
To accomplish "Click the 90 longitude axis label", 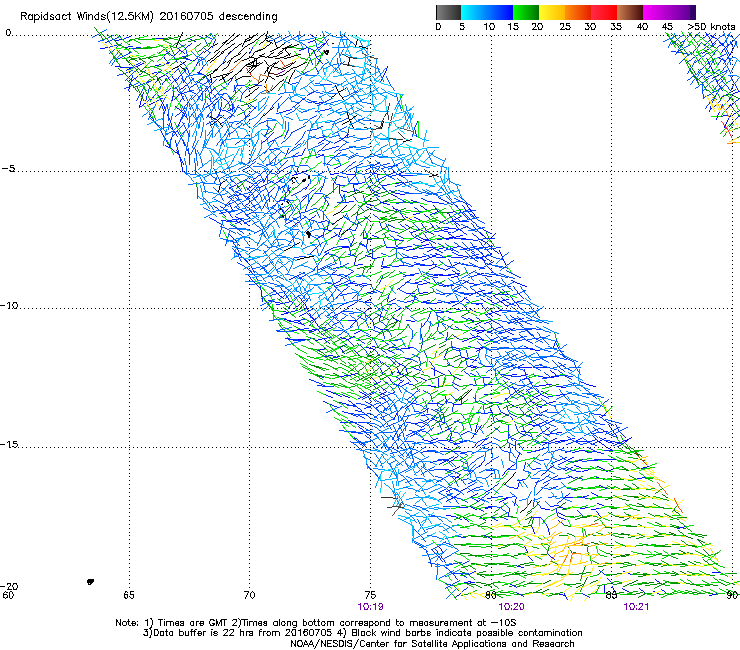I will click(732, 595).
